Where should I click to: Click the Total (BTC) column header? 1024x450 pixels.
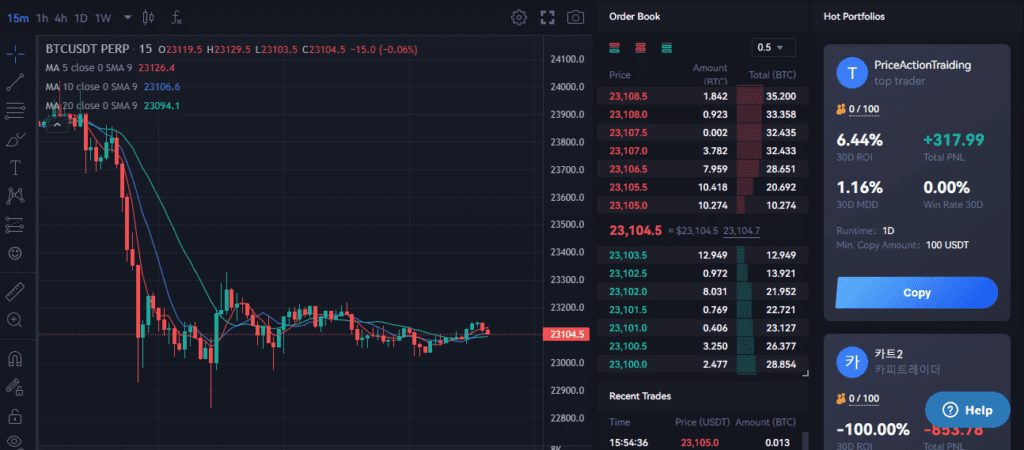[773, 75]
